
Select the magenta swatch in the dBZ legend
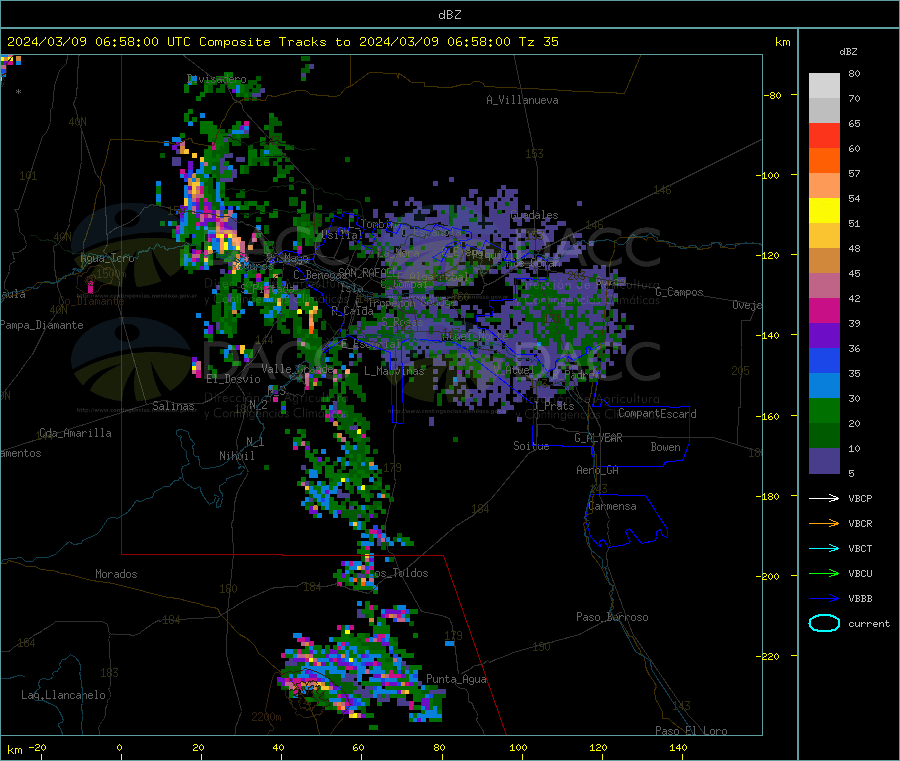point(824,310)
